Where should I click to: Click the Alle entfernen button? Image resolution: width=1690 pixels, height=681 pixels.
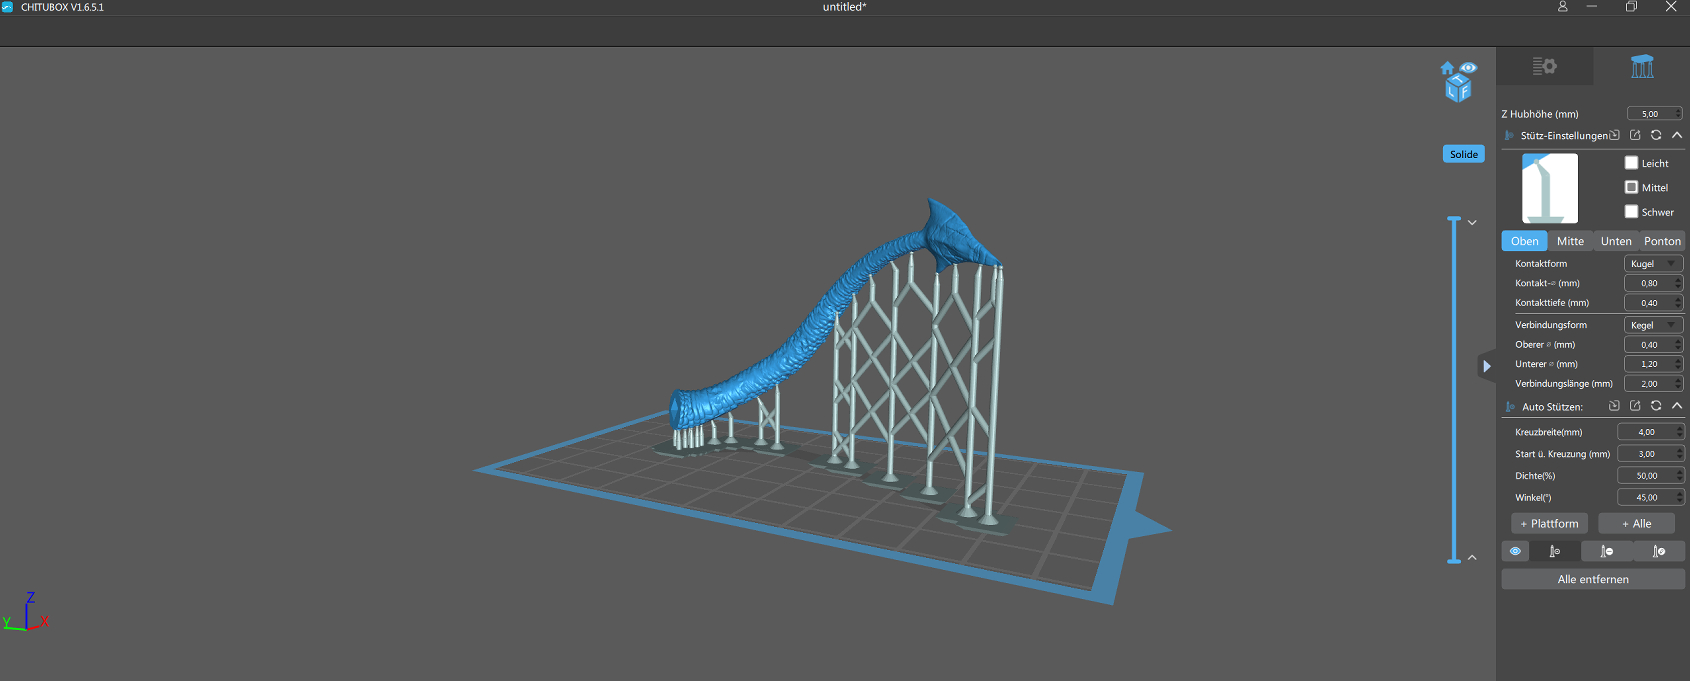click(1593, 579)
